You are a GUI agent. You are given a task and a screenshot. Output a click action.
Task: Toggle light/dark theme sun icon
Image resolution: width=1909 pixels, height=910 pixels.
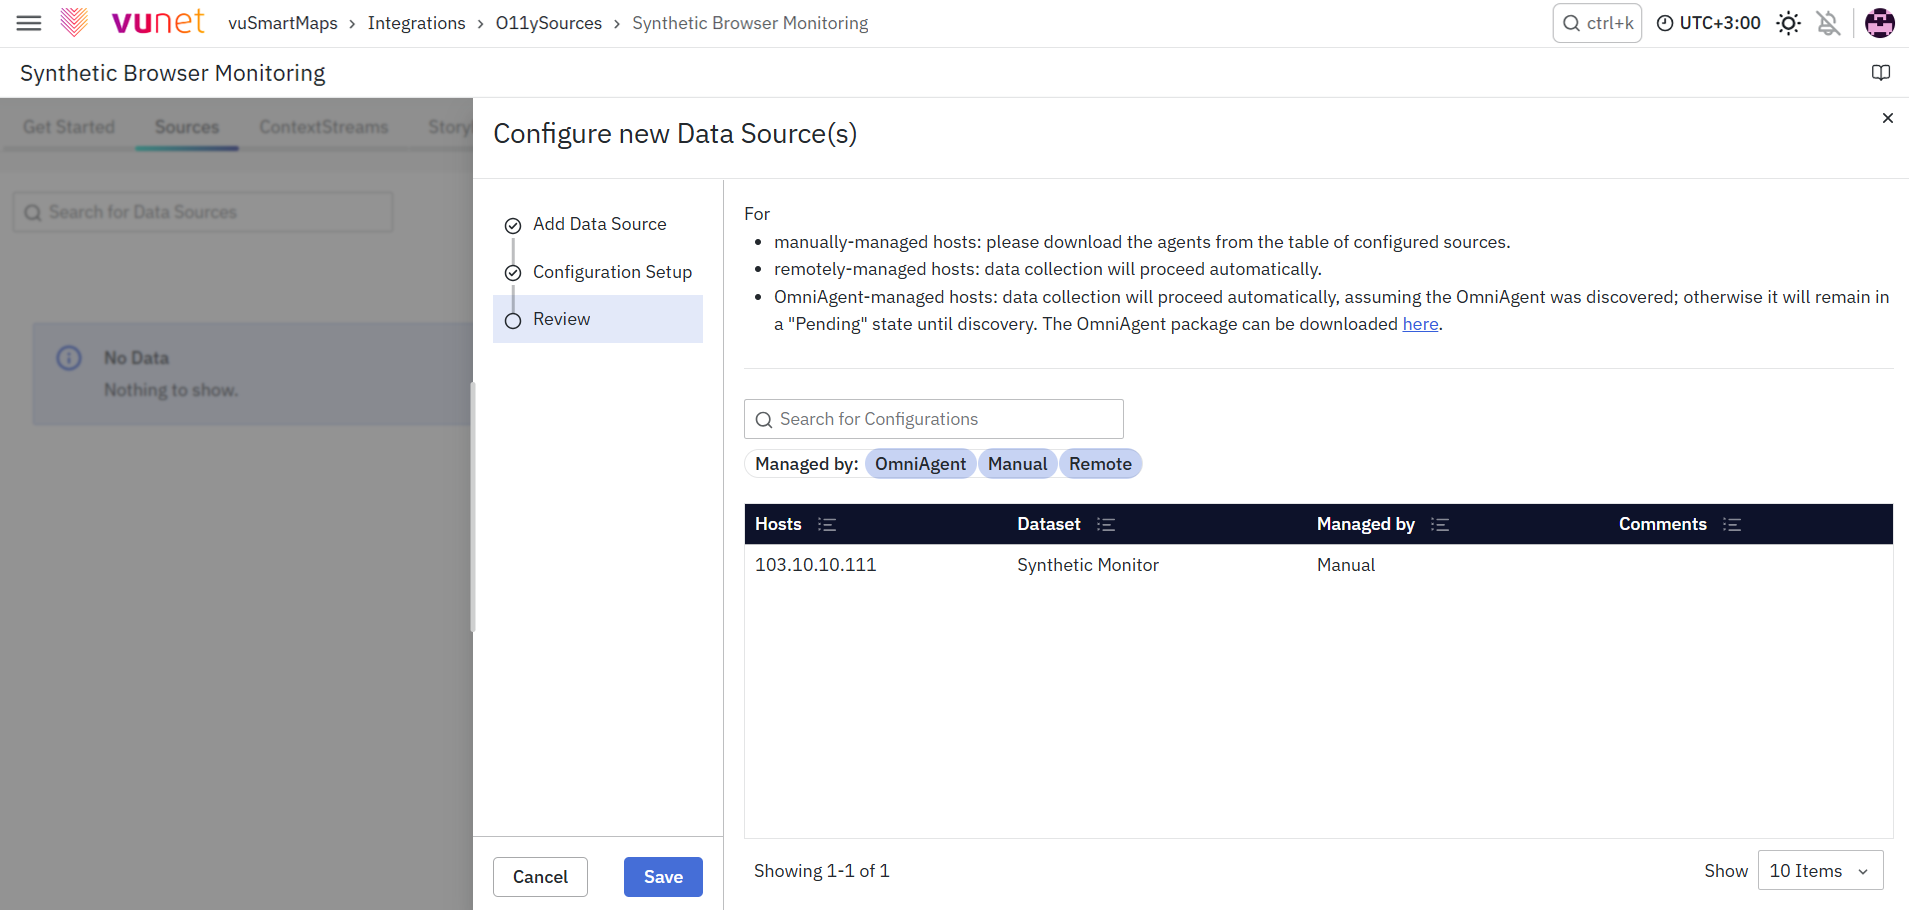tap(1788, 23)
